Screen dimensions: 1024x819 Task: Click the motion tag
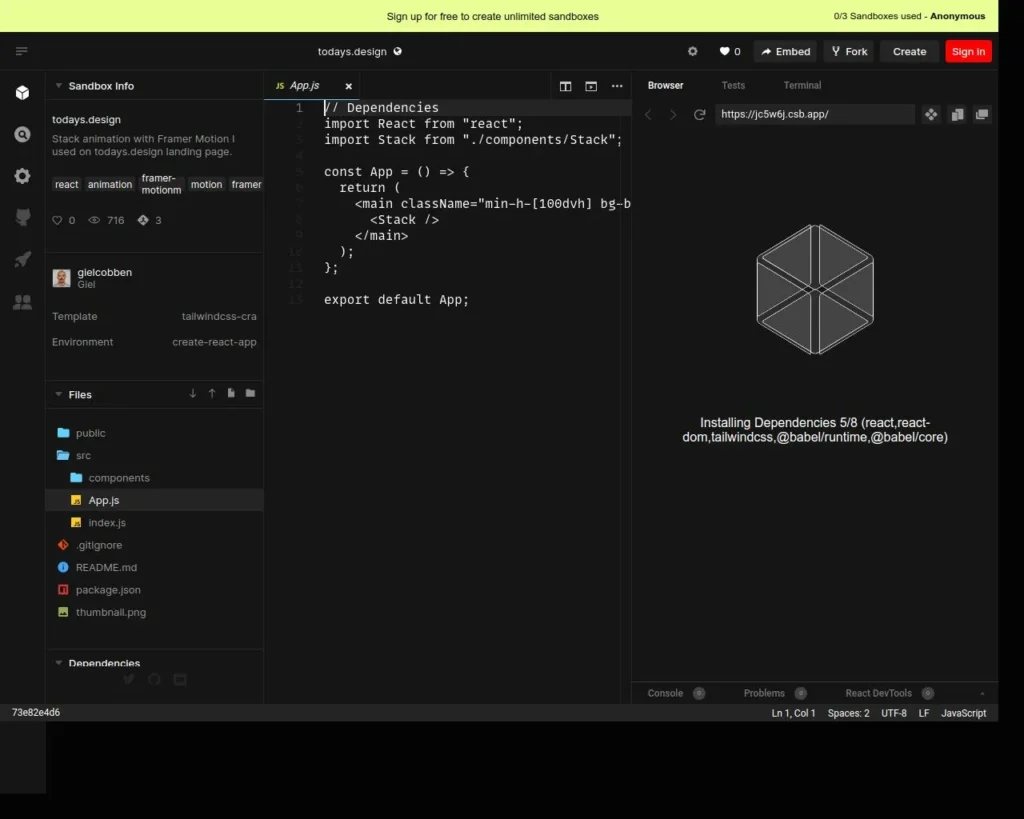(x=206, y=185)
